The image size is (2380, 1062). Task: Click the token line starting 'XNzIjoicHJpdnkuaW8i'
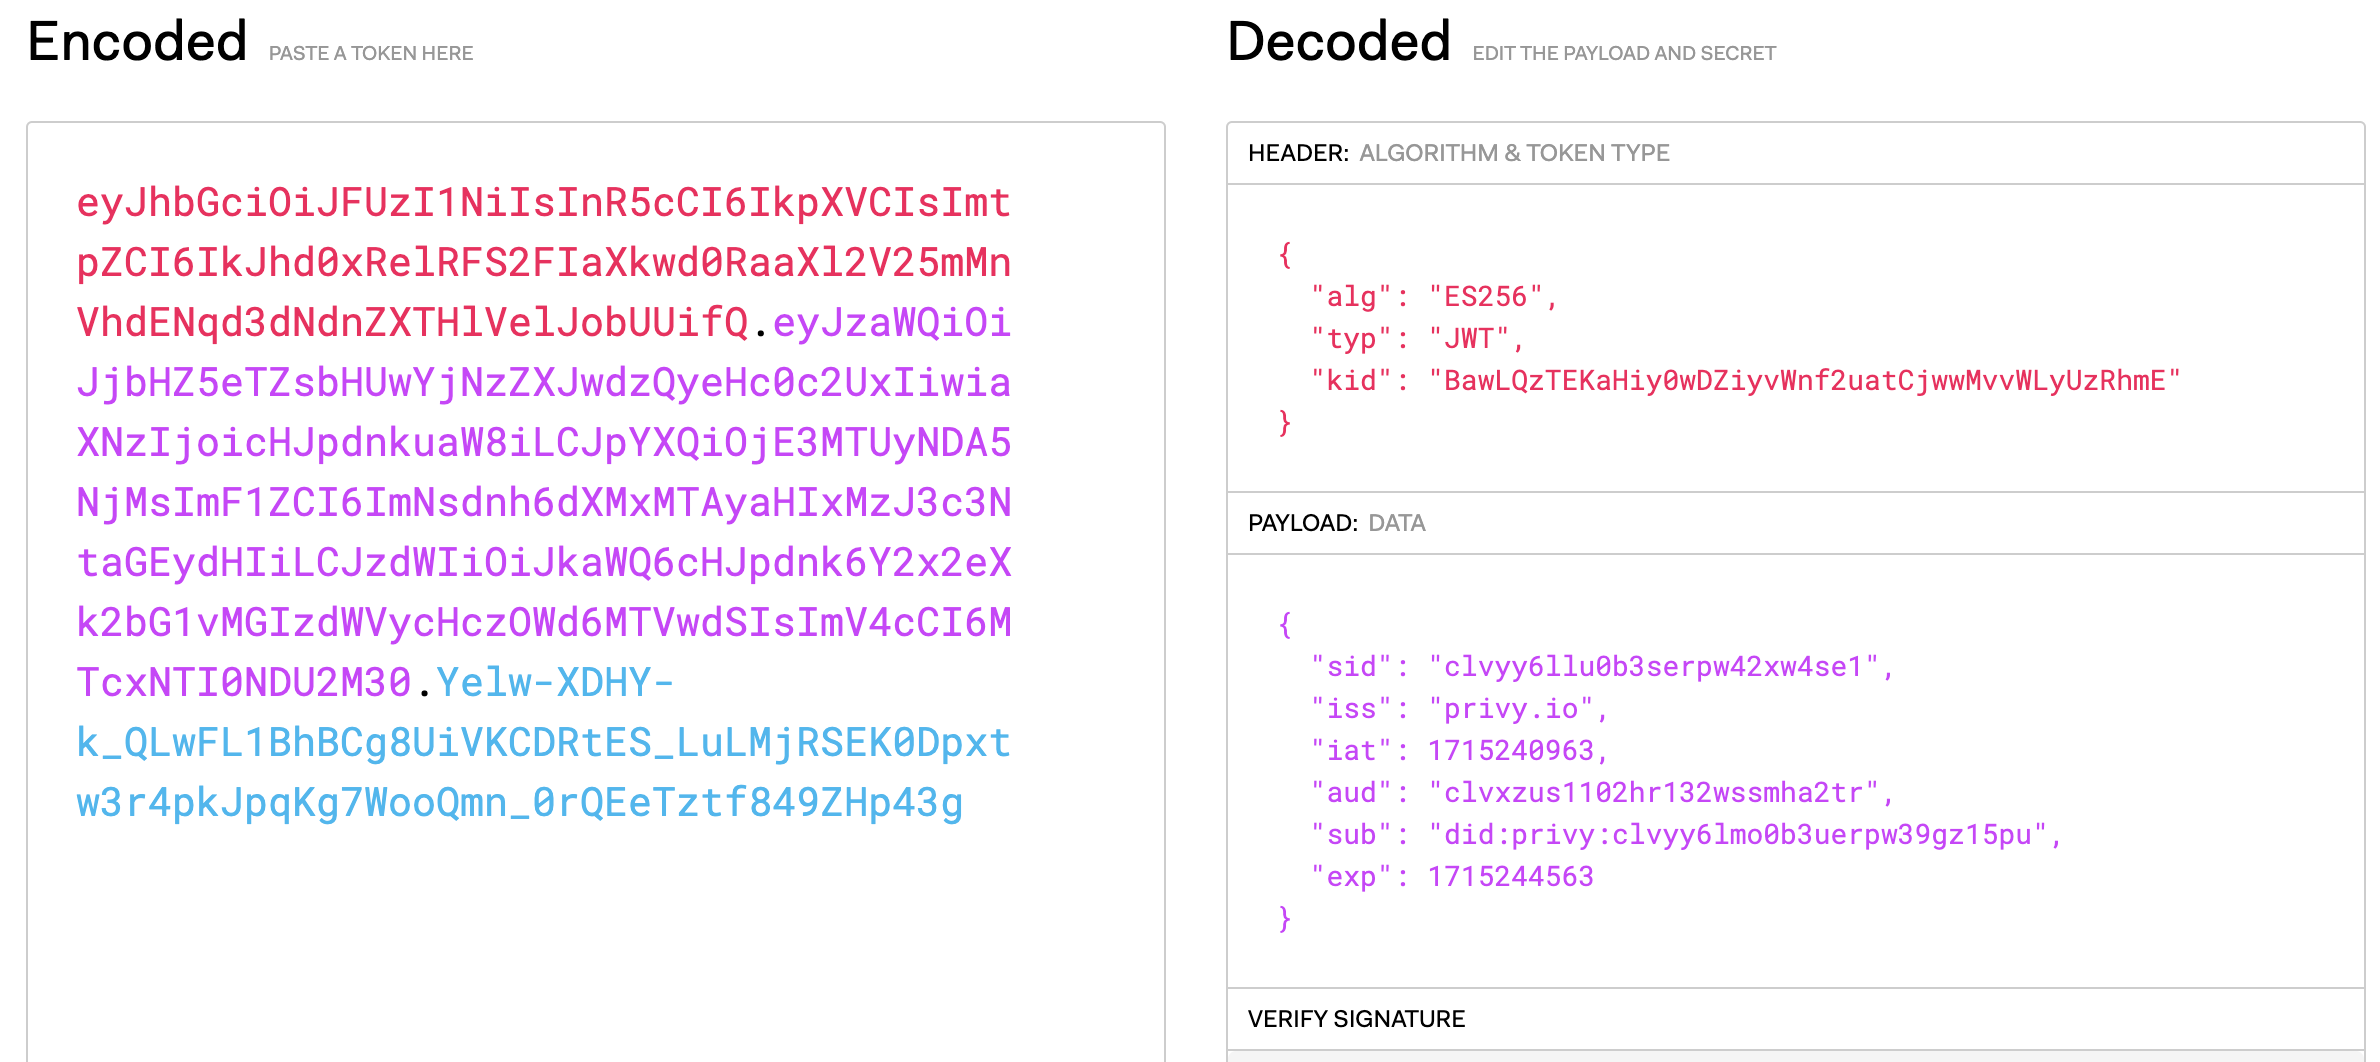(x=544, y=443)
